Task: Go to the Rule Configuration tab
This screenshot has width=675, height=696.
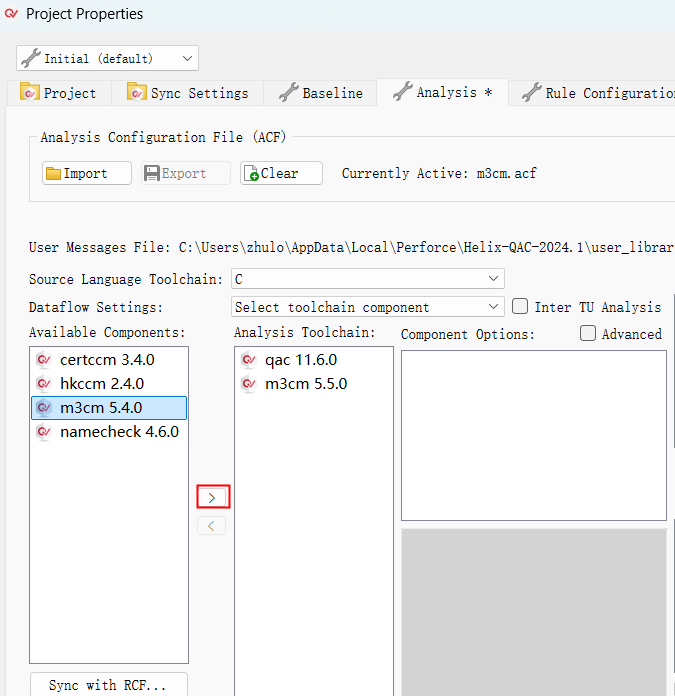Action: coord(598,93)
